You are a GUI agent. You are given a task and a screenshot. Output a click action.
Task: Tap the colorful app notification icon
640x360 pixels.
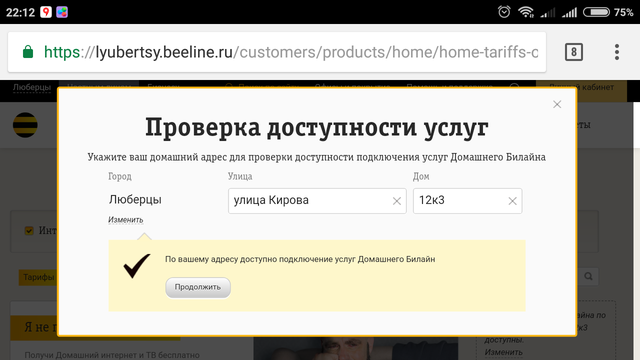62,12
